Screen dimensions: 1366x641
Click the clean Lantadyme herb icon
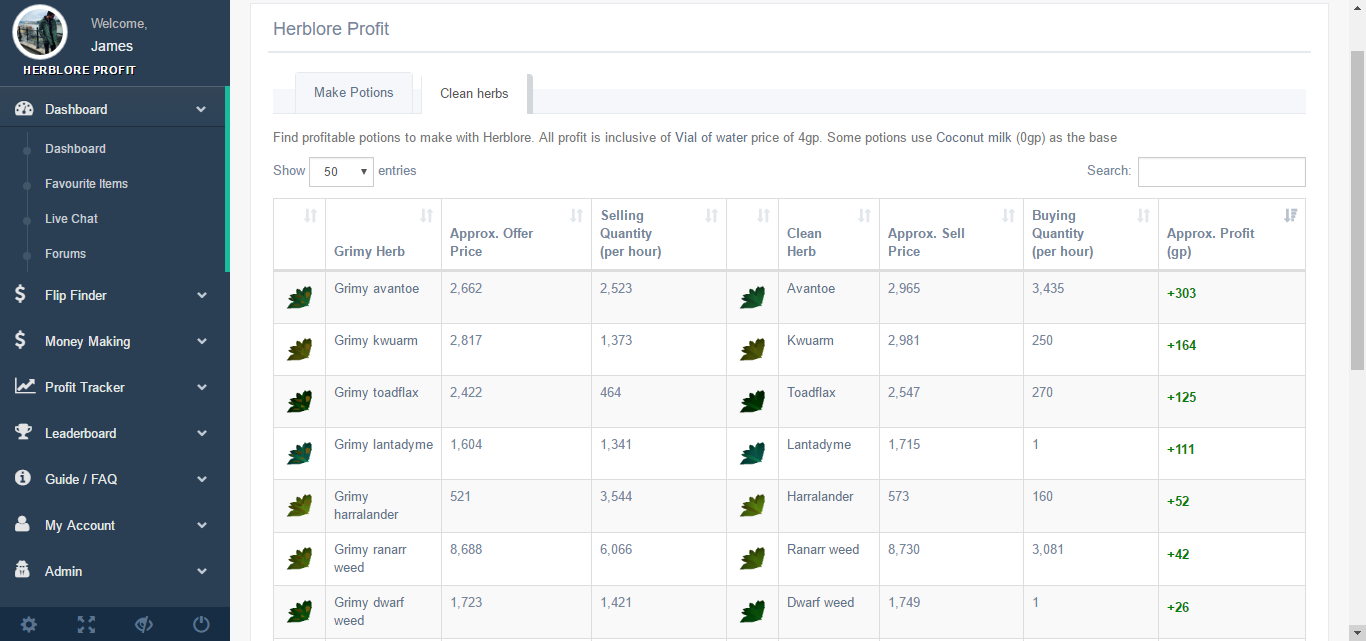(x=752, y=454)
